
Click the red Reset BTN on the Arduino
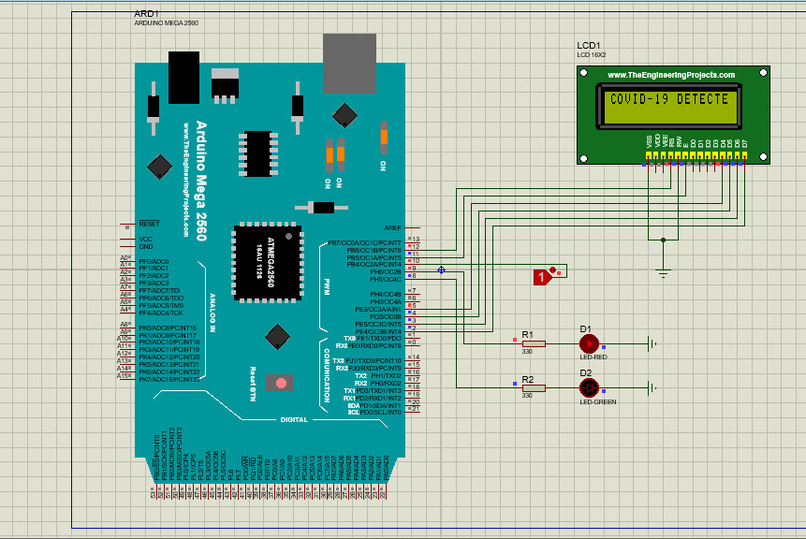click(281, 383)
